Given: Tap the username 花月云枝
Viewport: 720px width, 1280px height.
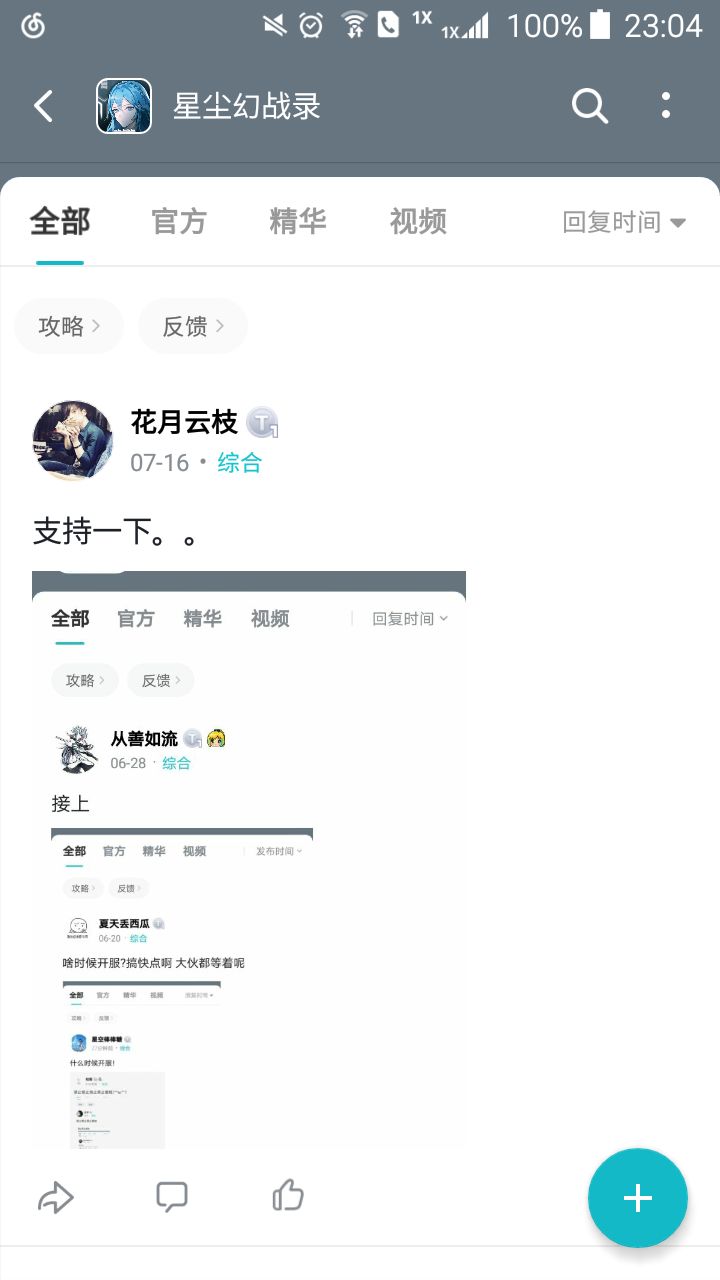Looking at the screenshot, I should tap(184, 423).
